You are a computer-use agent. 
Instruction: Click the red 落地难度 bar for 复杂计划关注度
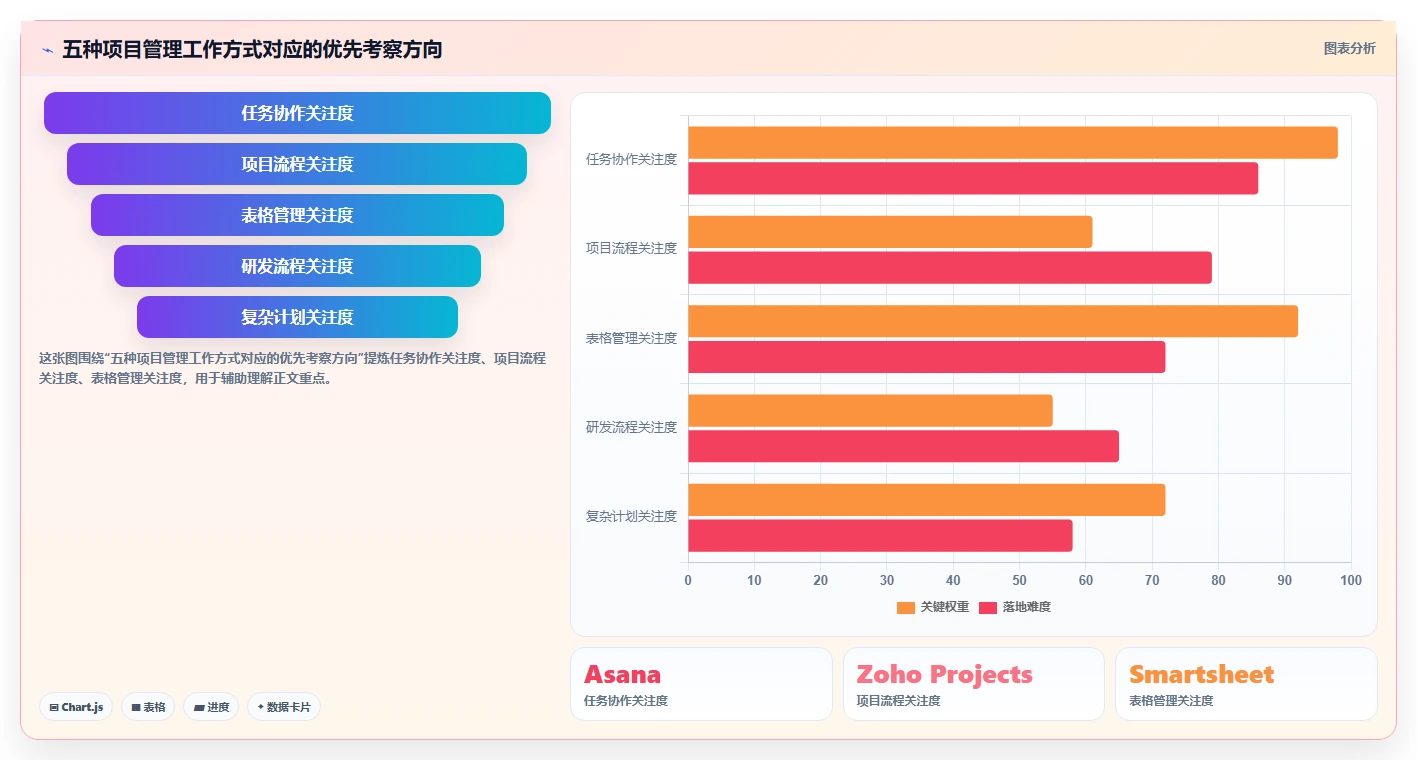point(880,536)
